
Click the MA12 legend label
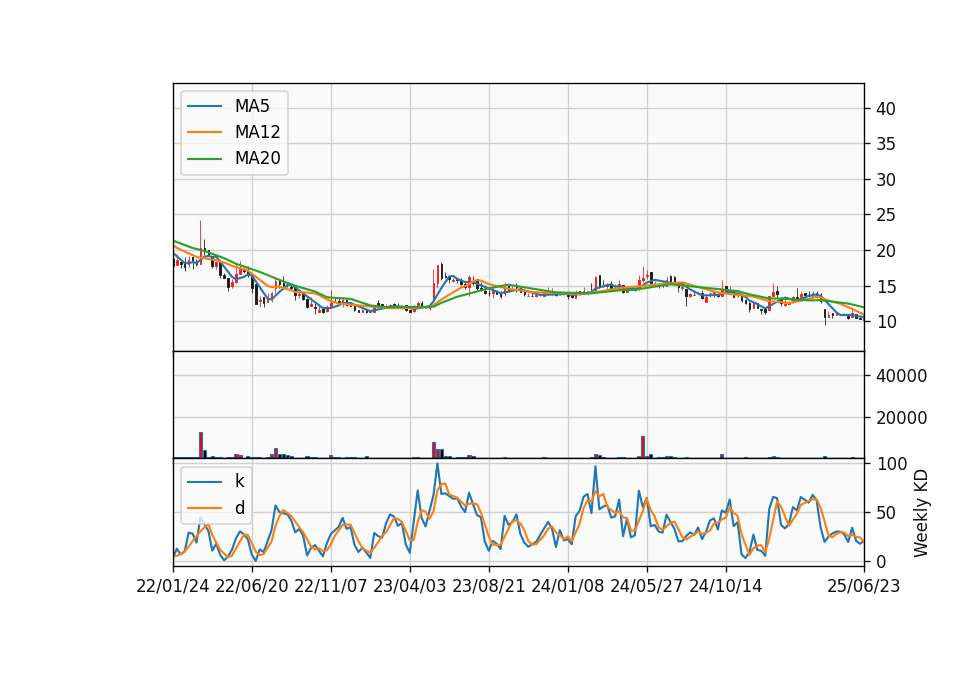[x=257, y=132]
